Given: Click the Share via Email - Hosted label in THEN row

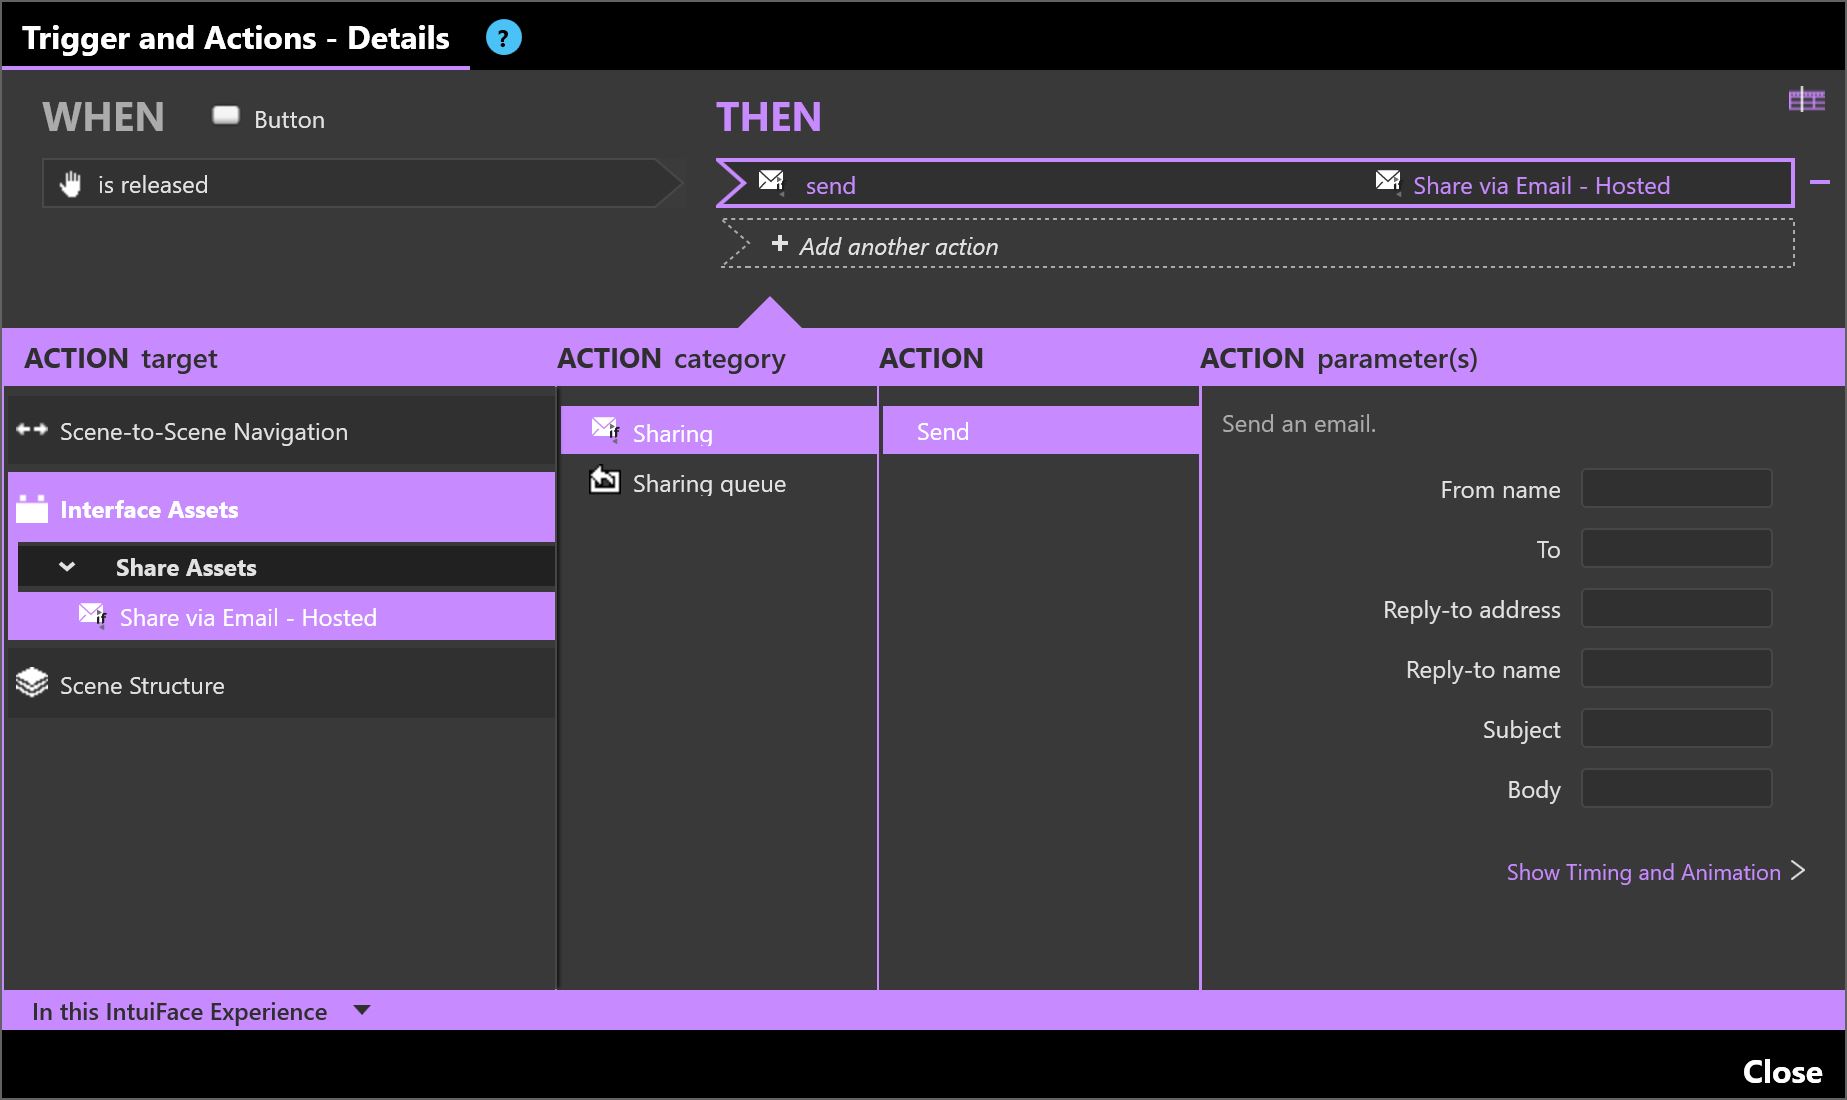Looking at the screenshot, I should (1541, 186).
